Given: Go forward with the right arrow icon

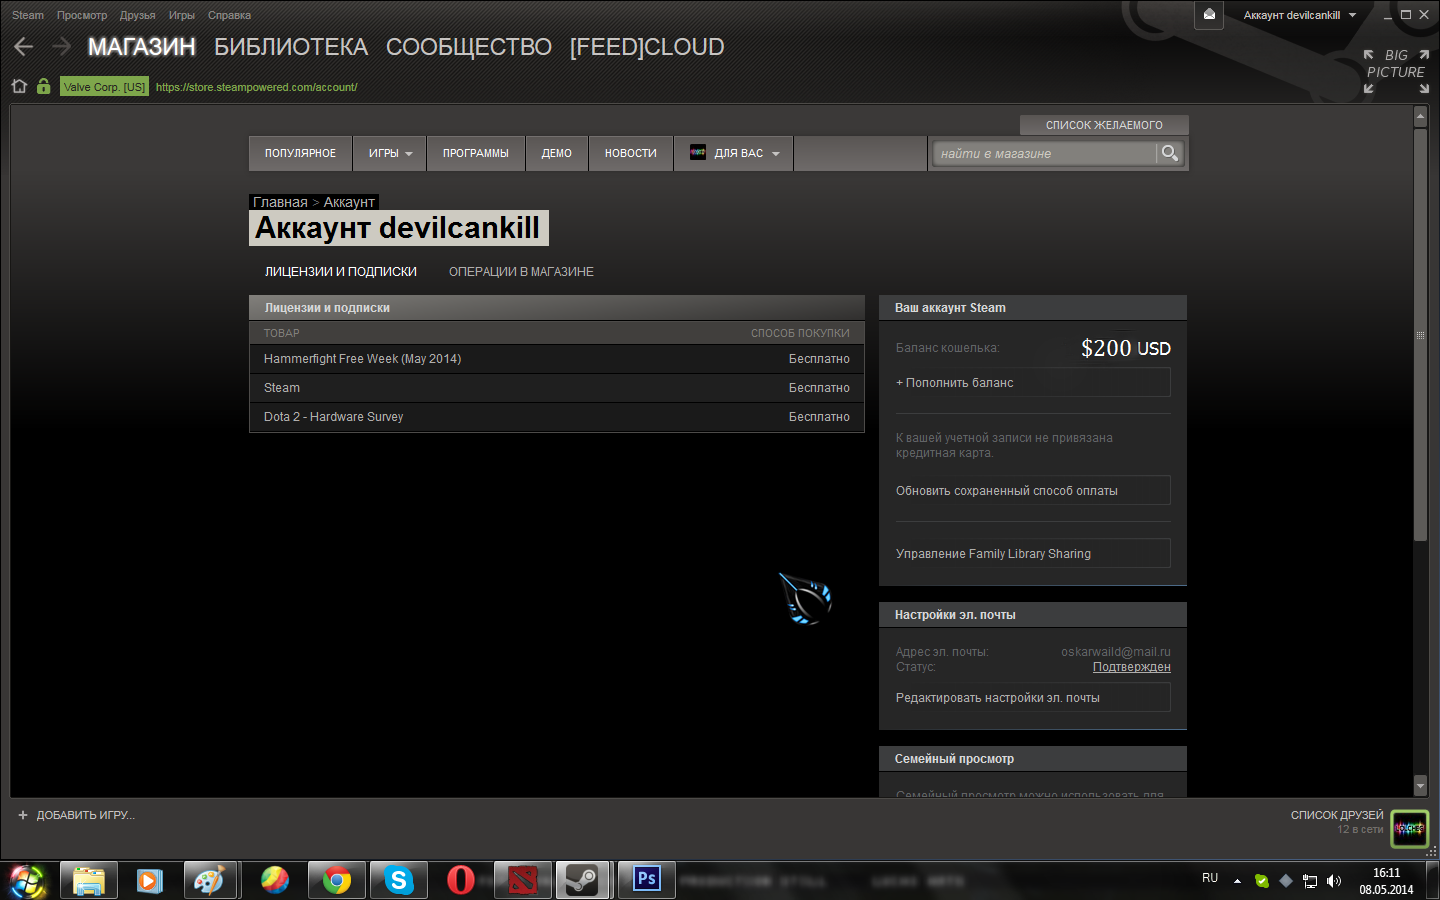Looking at the screenshot, I should tap(62, 46).
